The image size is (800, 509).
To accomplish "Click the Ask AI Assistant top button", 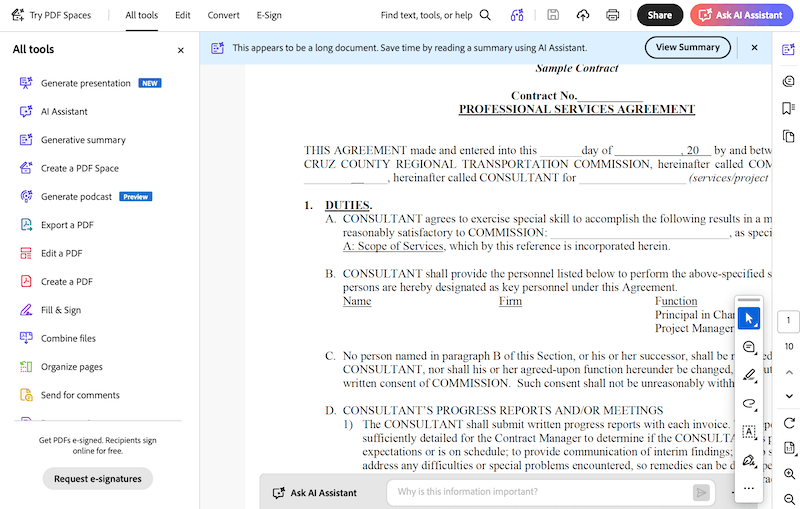I will 741,15.
